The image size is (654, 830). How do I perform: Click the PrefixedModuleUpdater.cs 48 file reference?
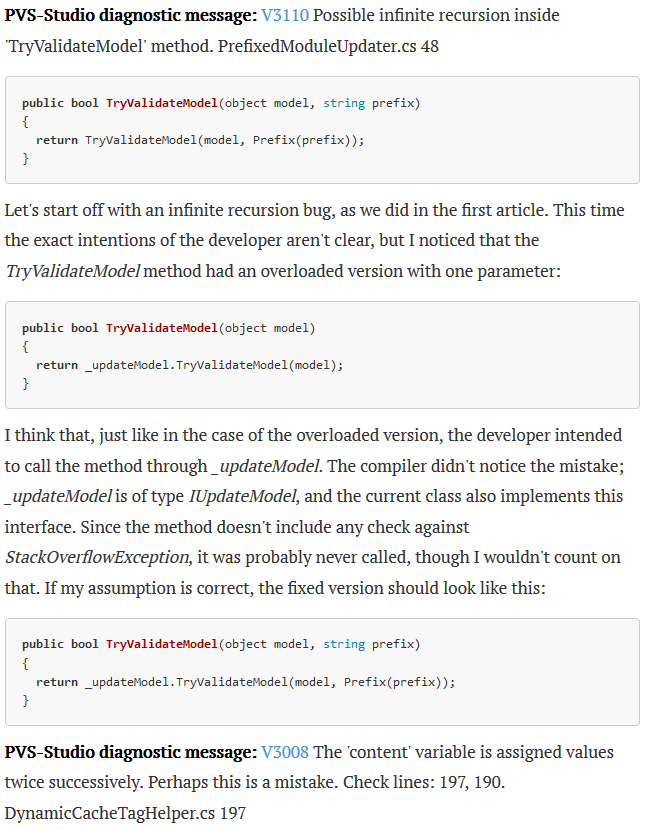click(328, 47)
